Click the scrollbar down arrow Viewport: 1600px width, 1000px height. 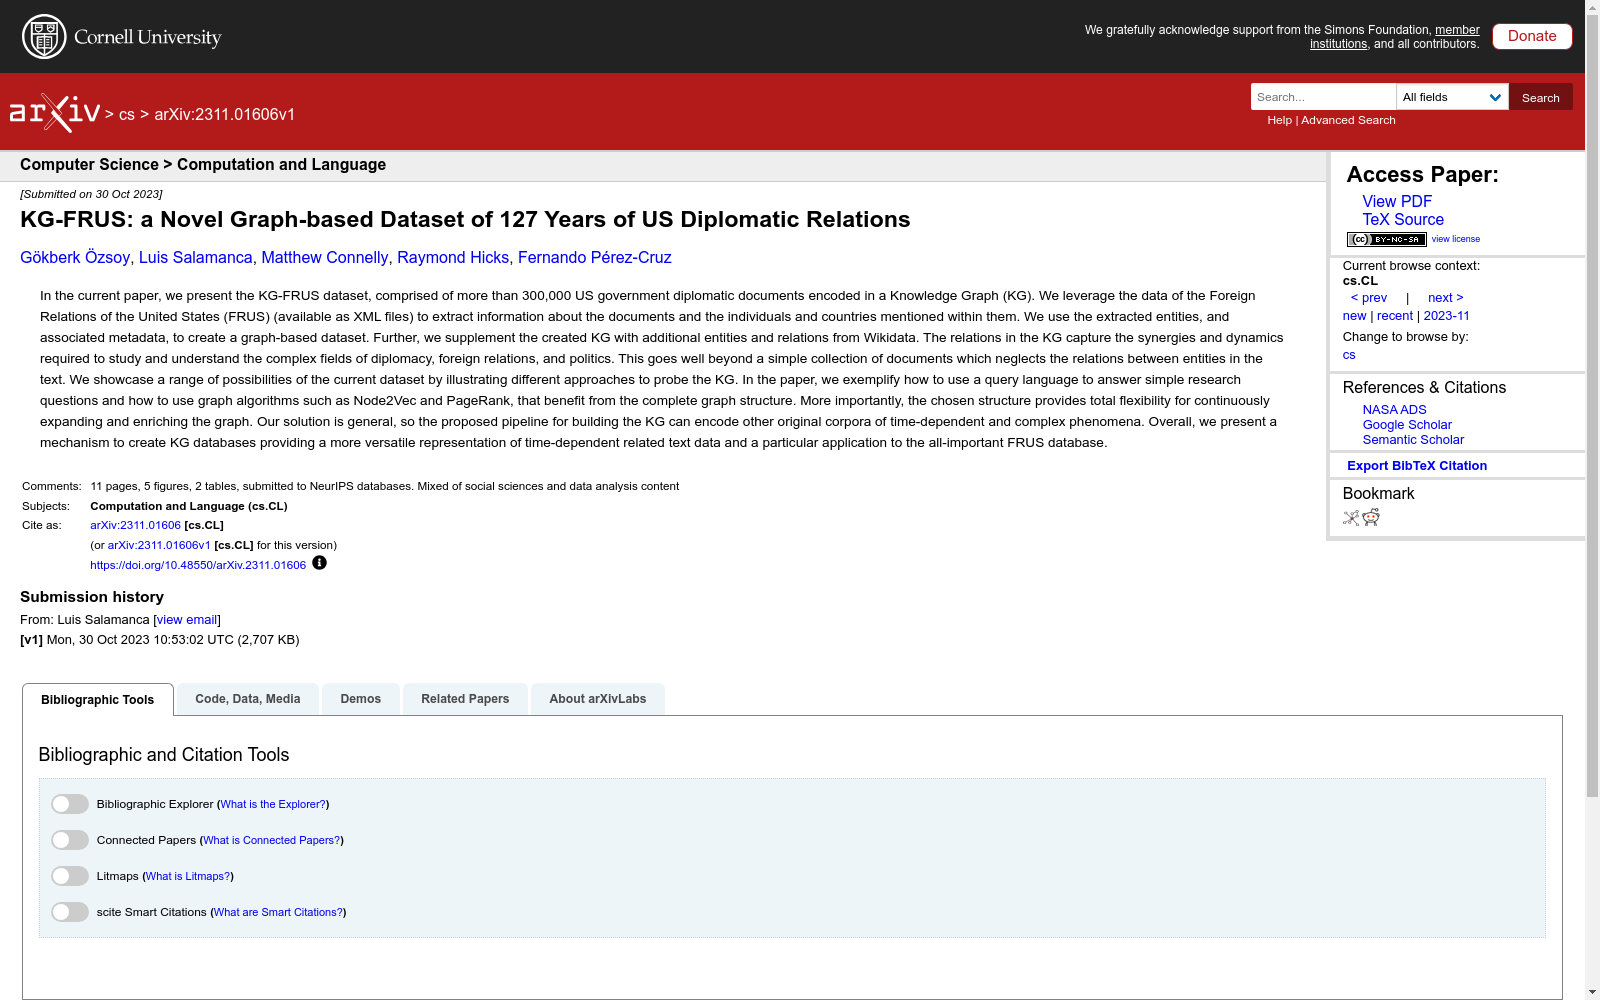[1592, 992]
